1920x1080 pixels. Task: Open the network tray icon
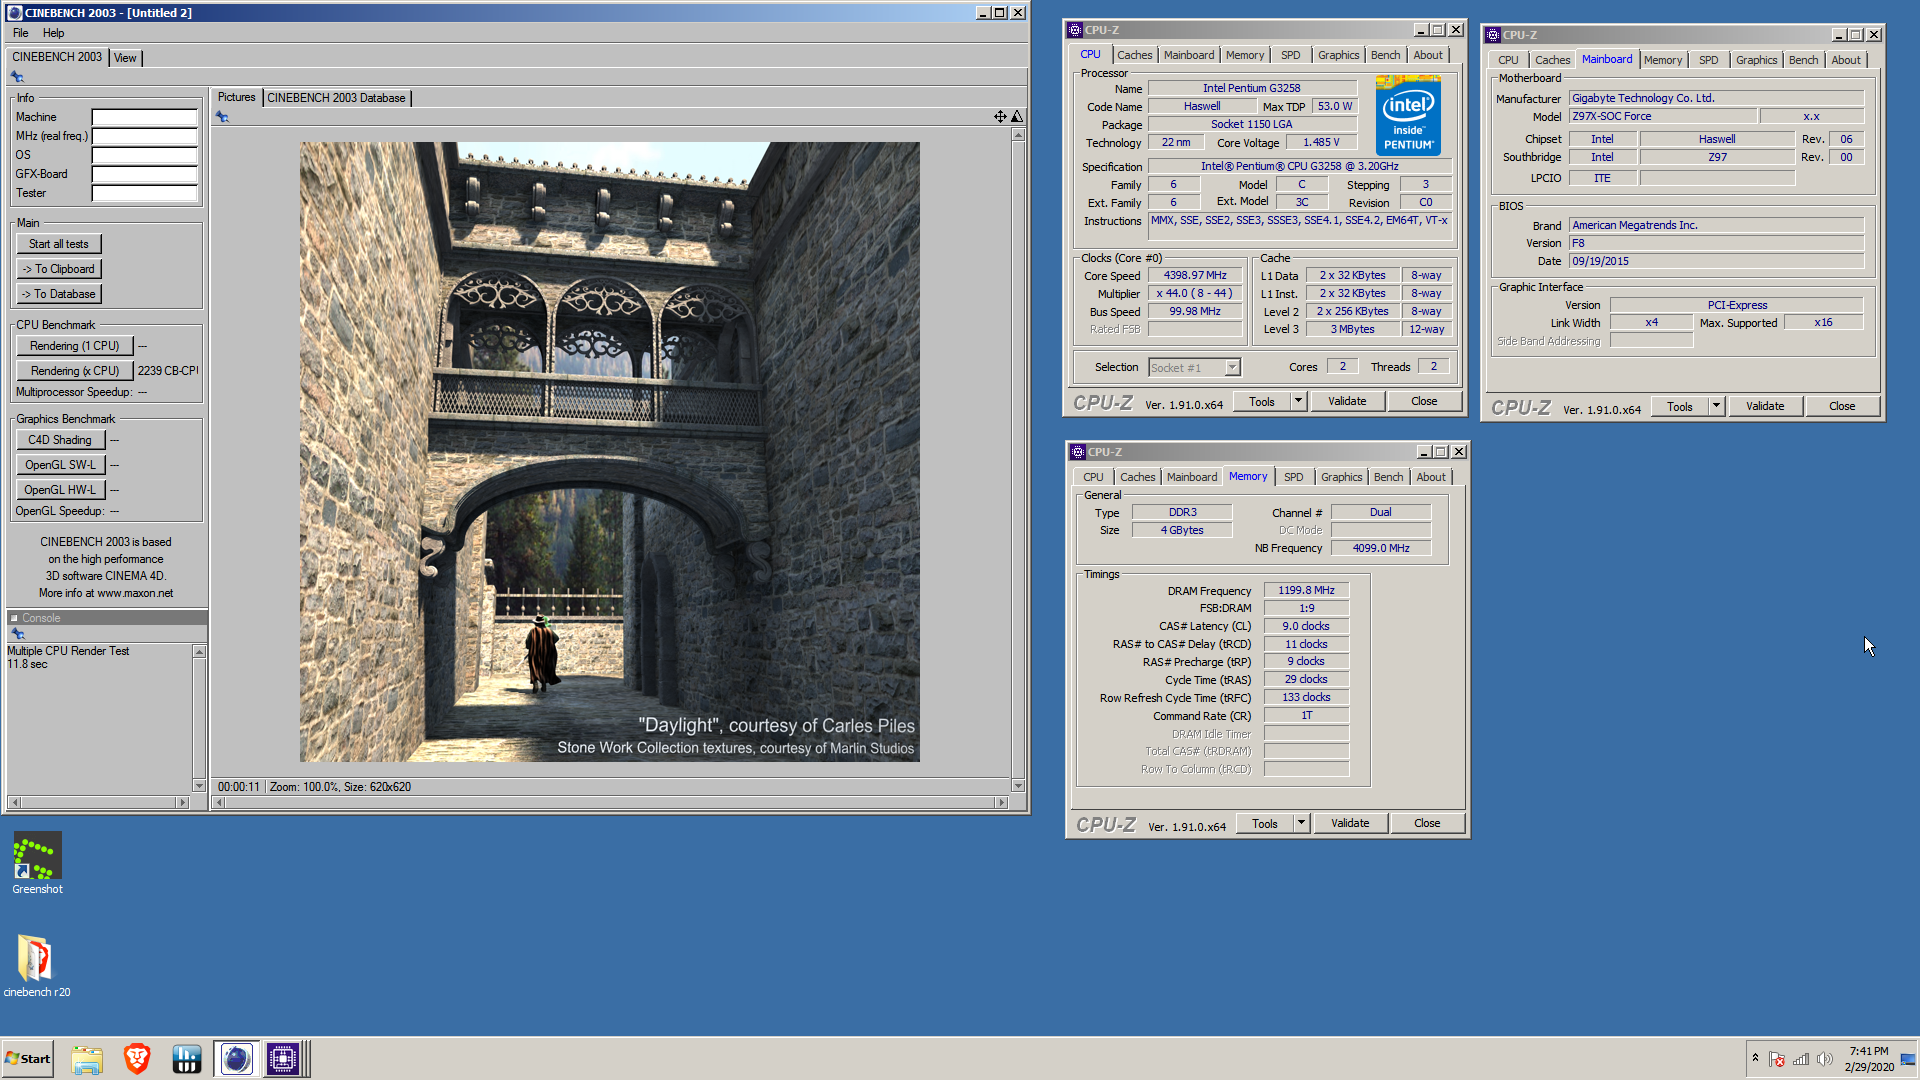[x=1801, y=1059]
